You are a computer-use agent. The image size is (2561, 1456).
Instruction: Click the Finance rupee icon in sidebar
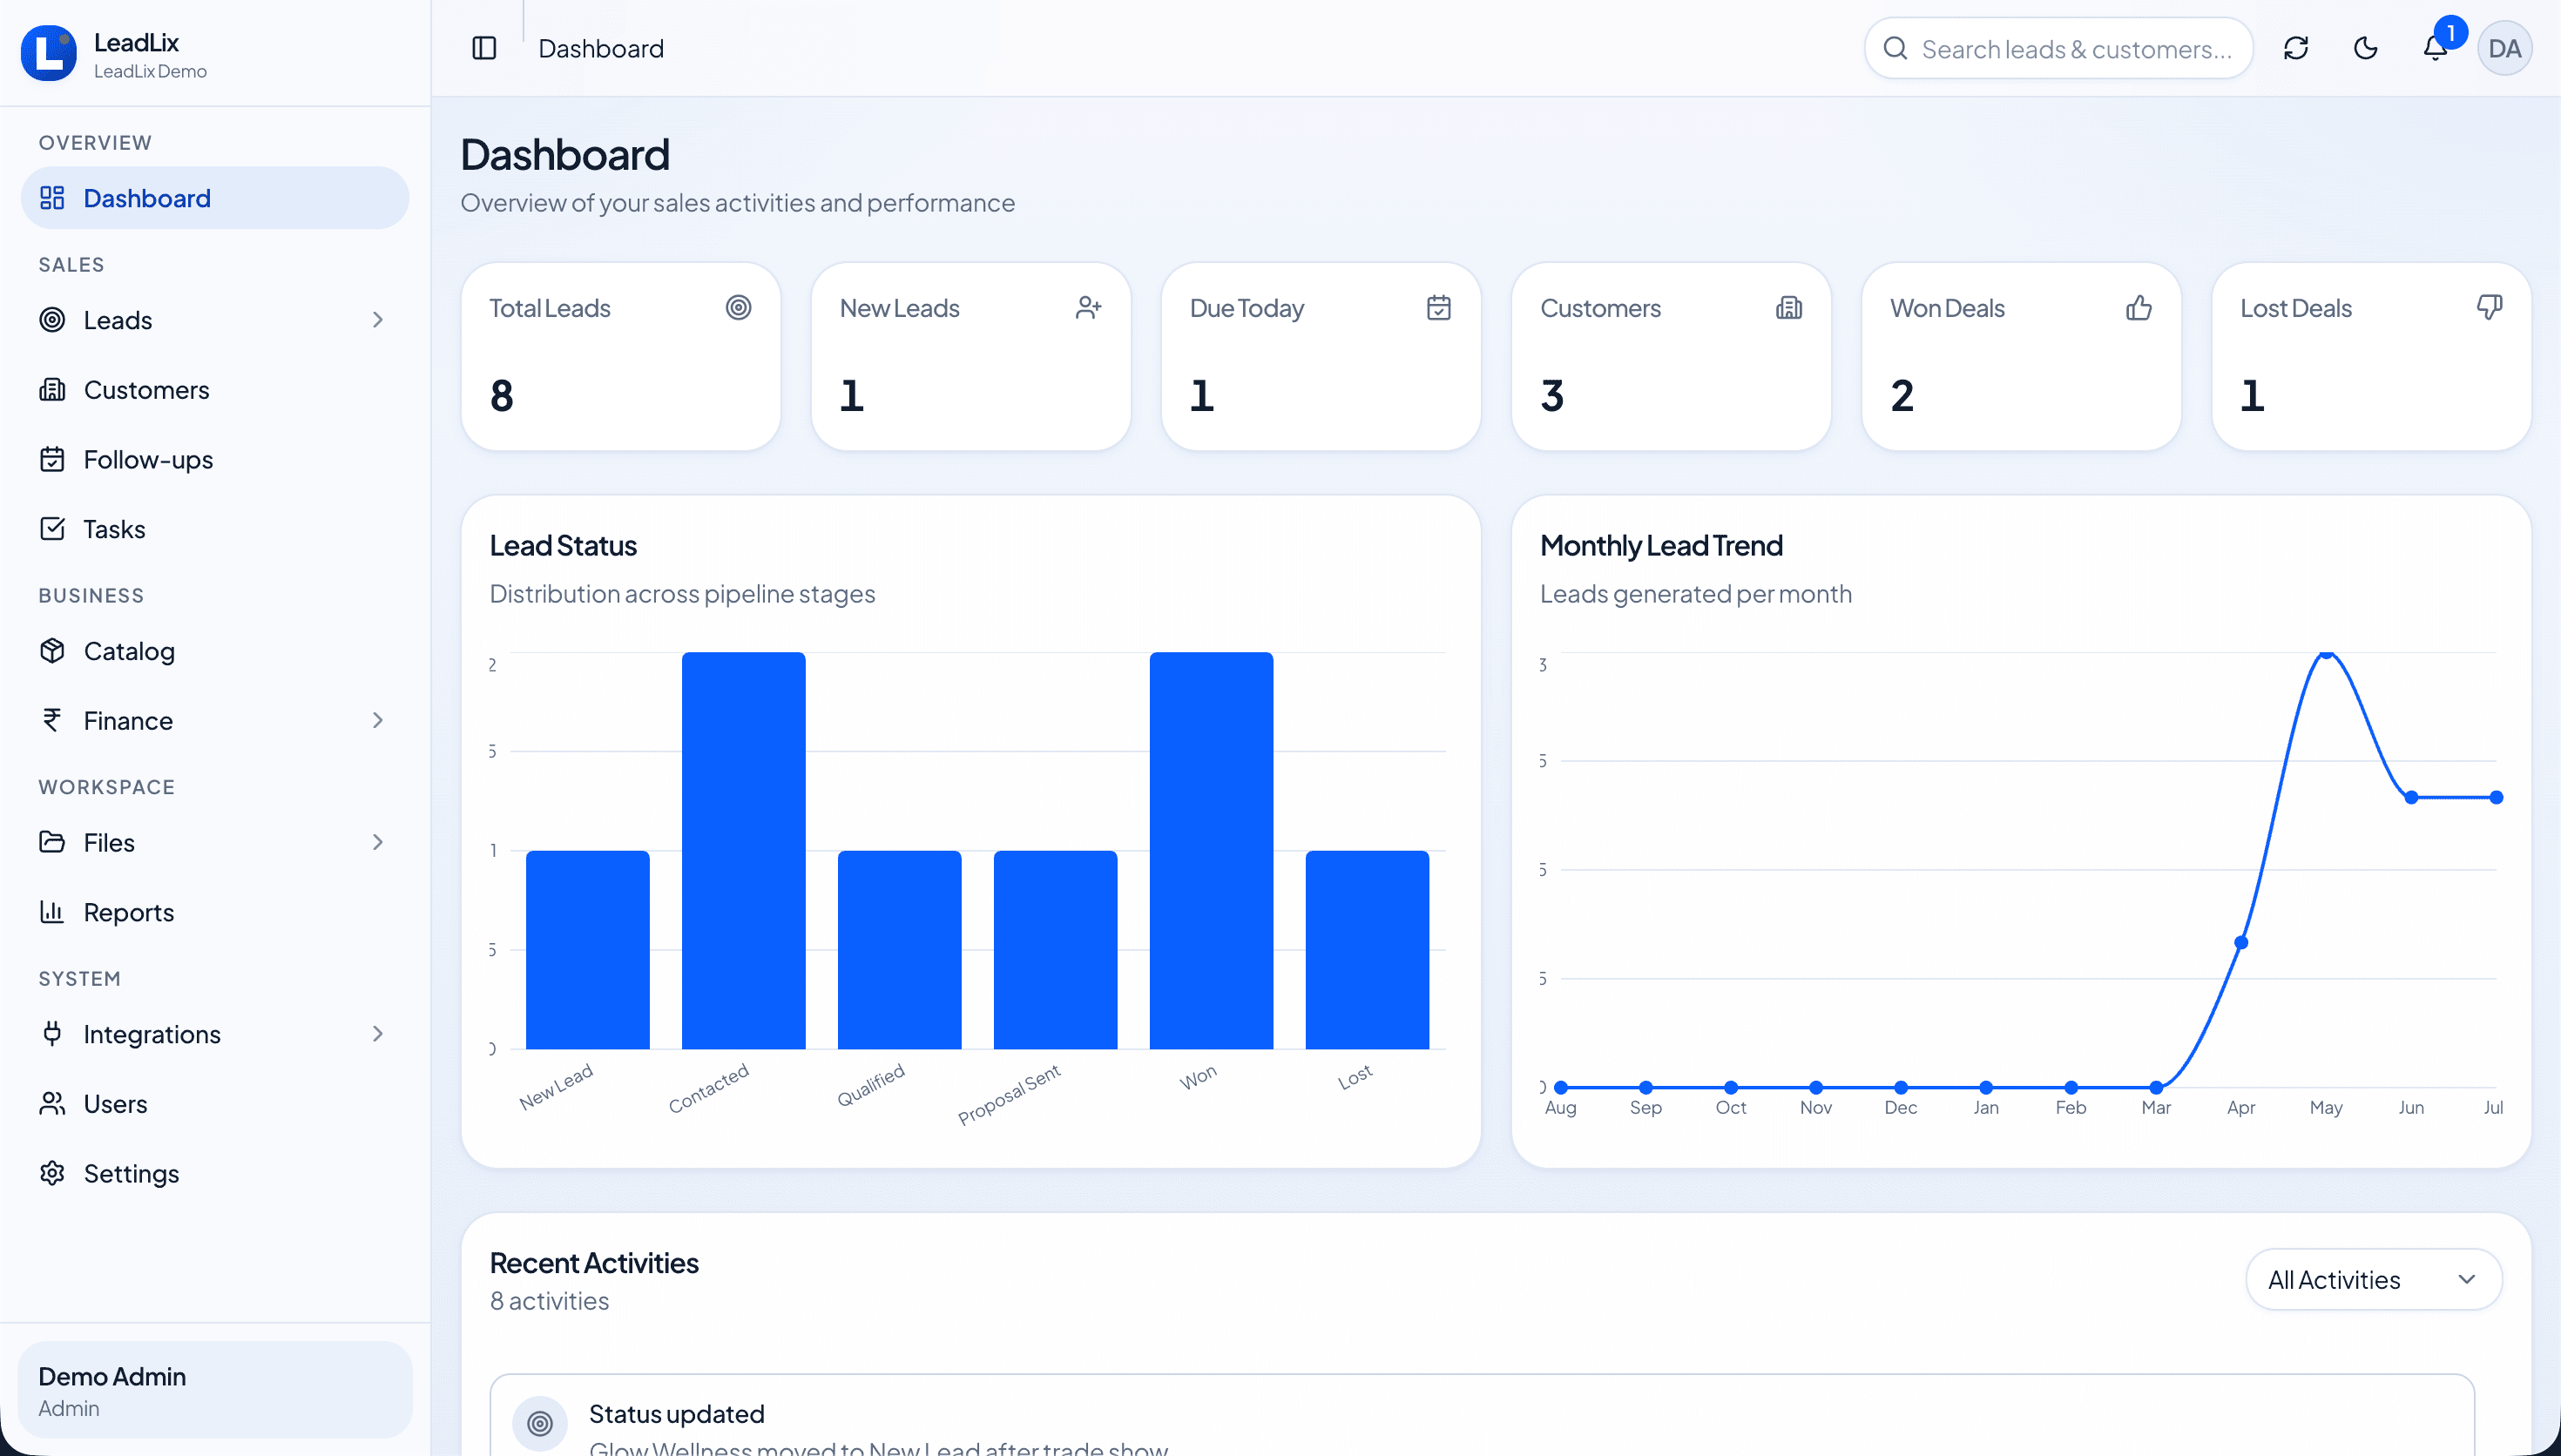point(52,720)
